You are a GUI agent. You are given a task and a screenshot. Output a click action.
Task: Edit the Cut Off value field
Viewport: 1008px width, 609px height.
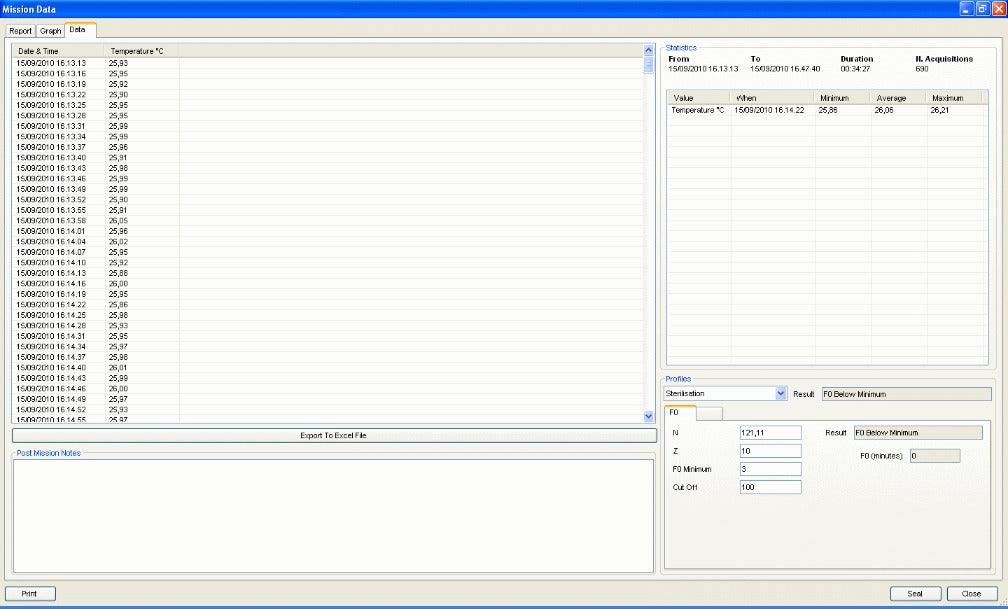click(770, 486)
